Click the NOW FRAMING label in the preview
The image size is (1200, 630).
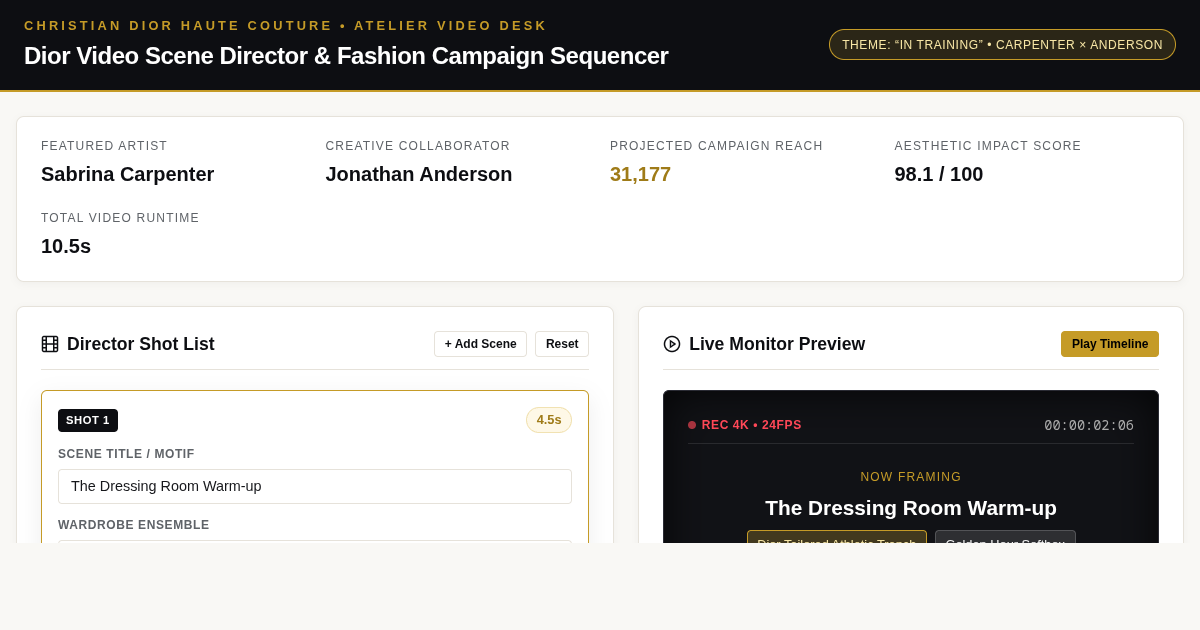pos(911,477)
